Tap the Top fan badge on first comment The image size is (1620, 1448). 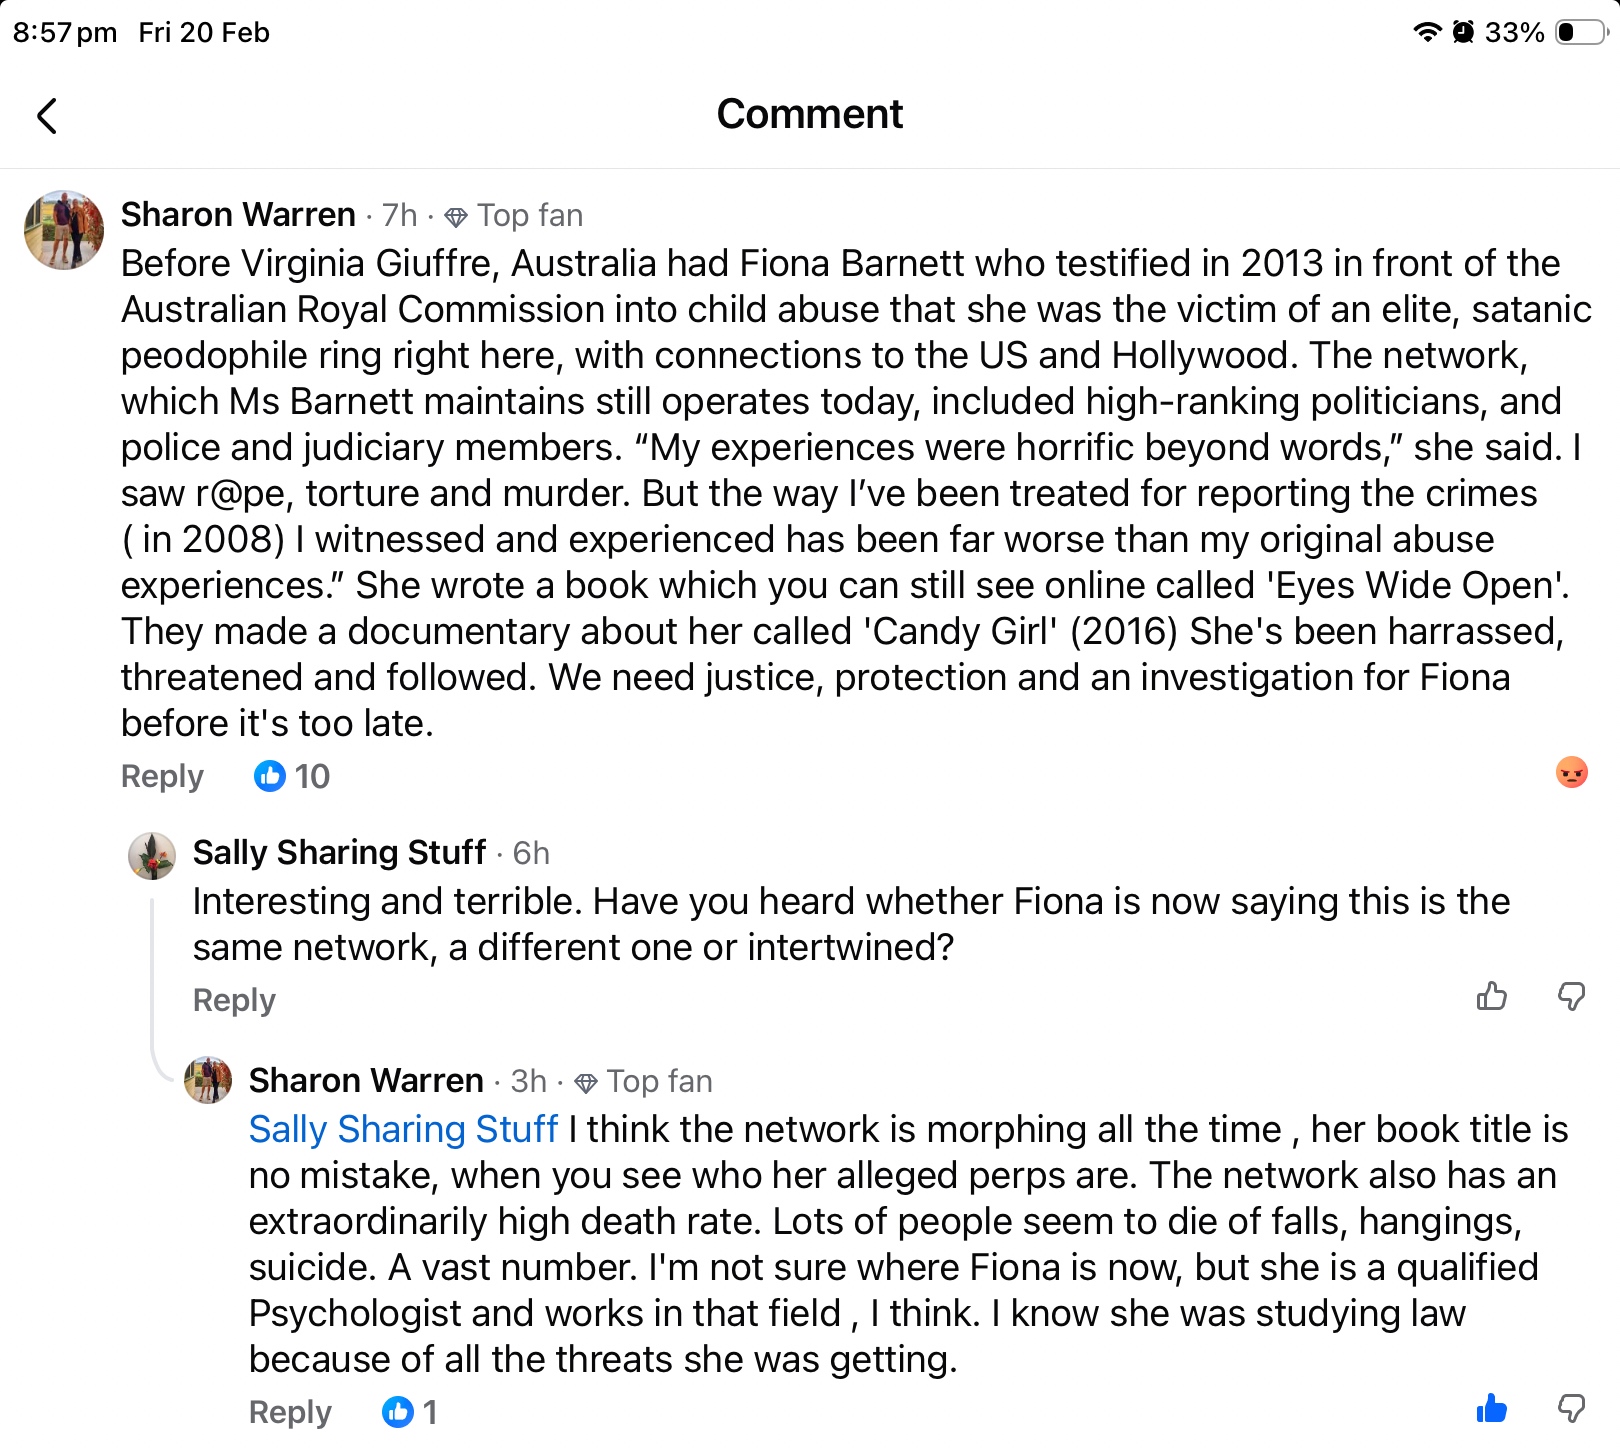(x=514, y=216)
